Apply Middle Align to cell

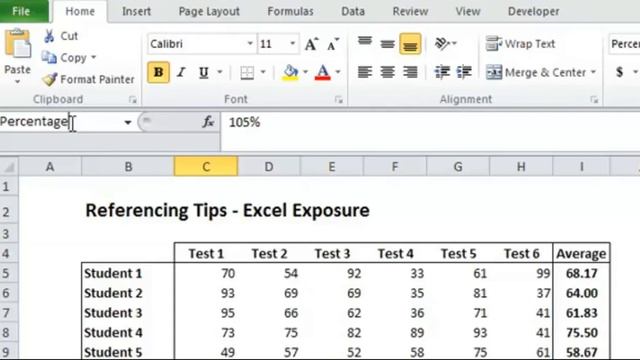coord(387,43)
